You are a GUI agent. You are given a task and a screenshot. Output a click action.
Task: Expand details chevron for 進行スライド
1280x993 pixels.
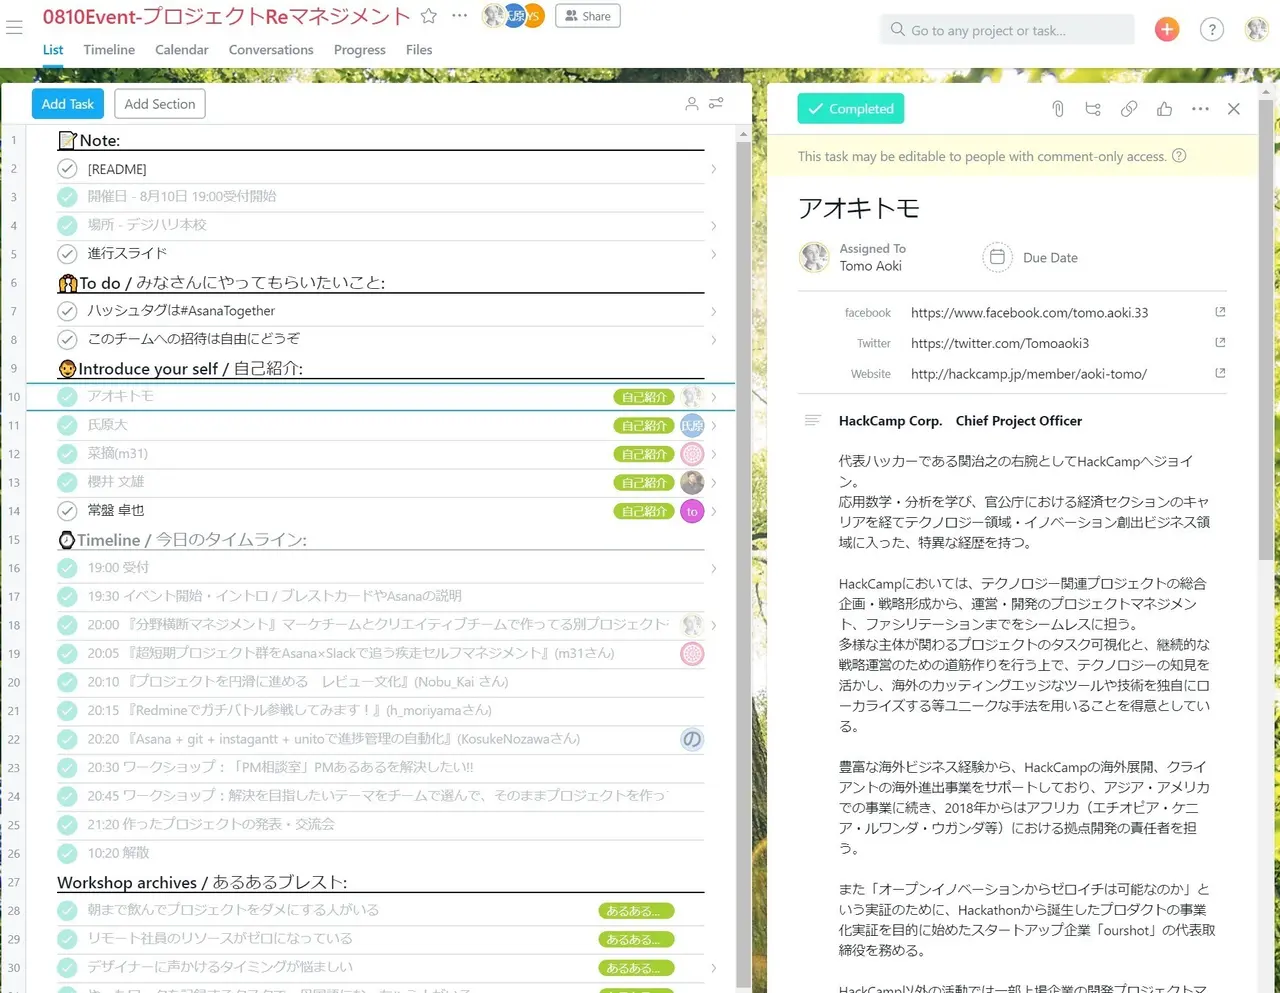[713, 254]
